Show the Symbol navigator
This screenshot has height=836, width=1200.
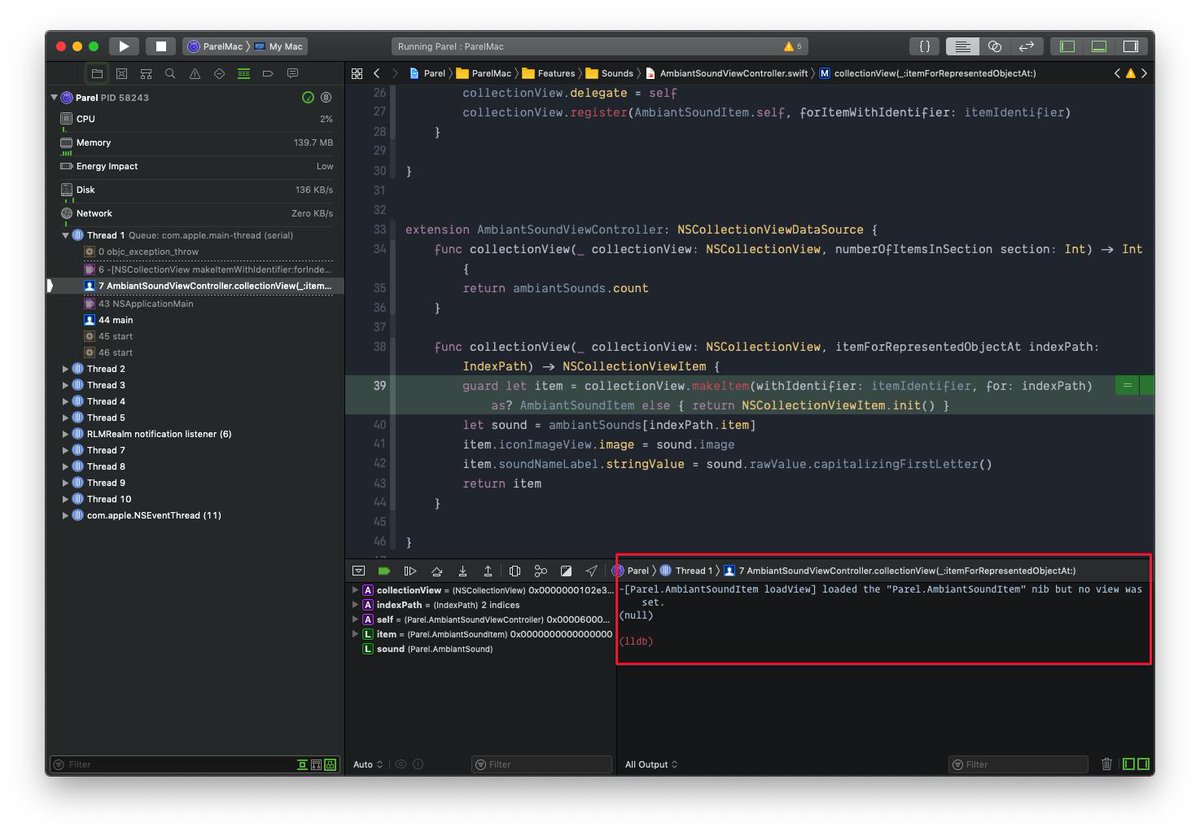tap(146, 73)
